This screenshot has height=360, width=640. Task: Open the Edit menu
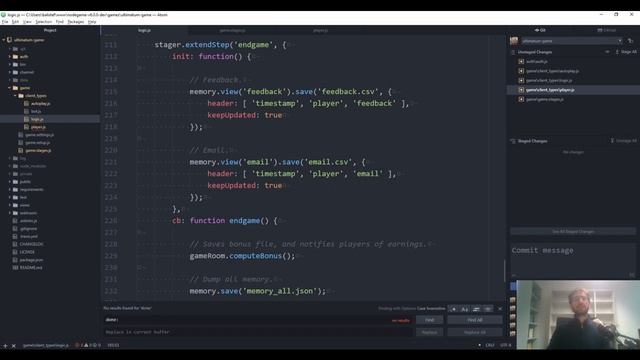tap(16, 22)
